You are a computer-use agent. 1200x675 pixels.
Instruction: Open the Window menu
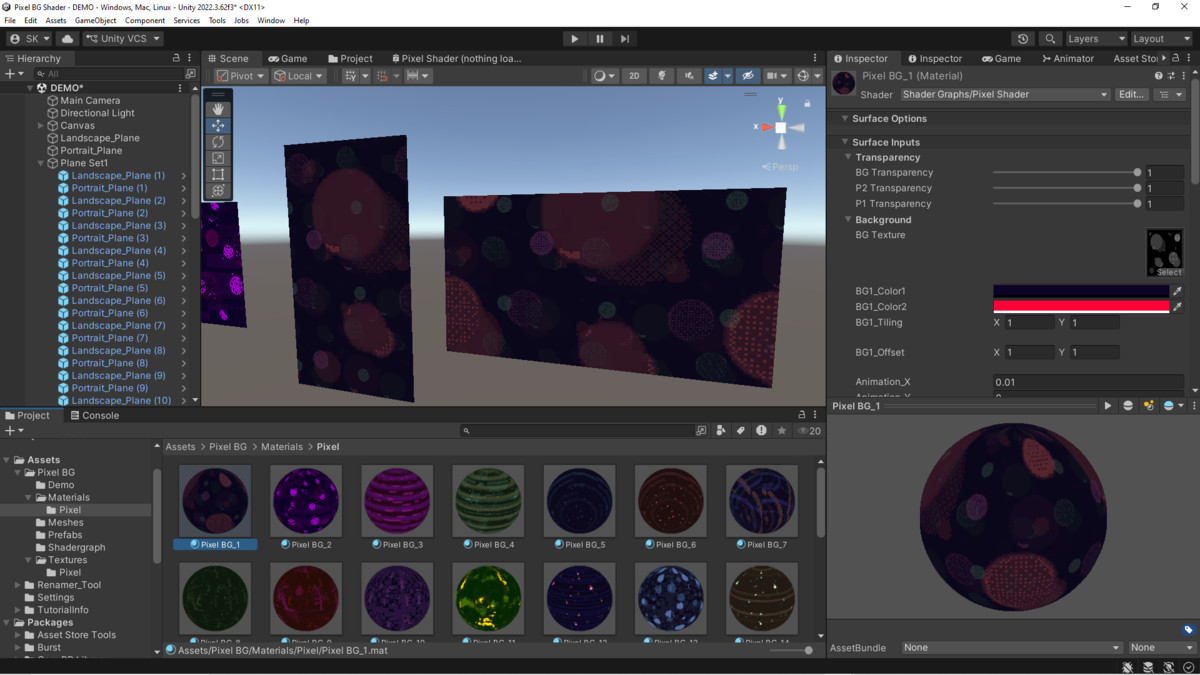(271, 20)
